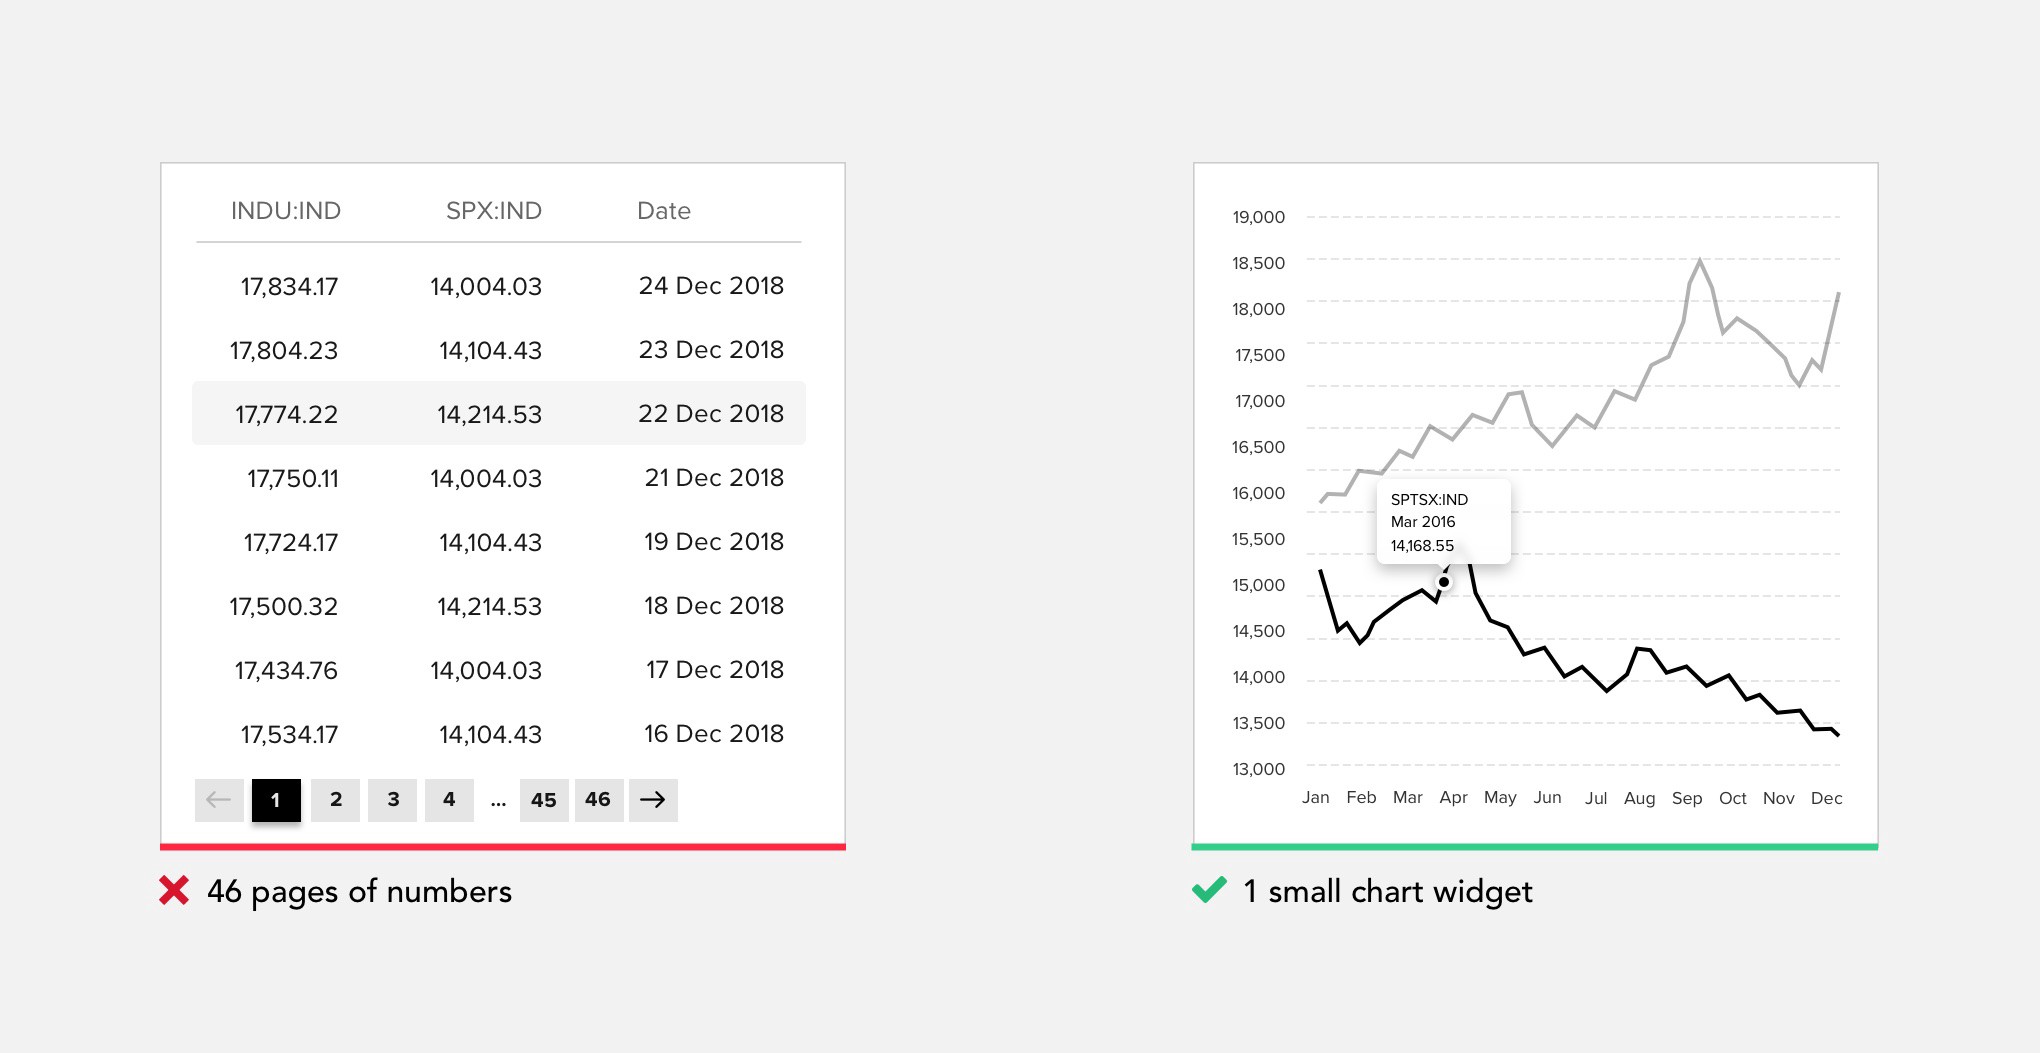This screenshot has height=1053, width=2040.
Task: Select the 24 Dec 2018 table row
Action: click(x=499, y=286)
